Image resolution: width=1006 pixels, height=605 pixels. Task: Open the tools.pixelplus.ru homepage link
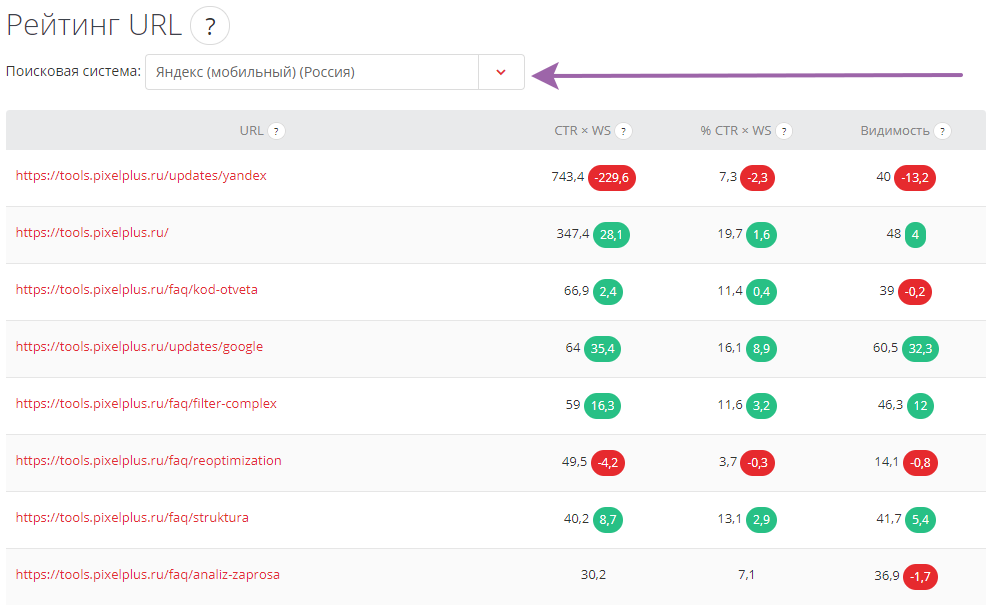coord(92,232)
